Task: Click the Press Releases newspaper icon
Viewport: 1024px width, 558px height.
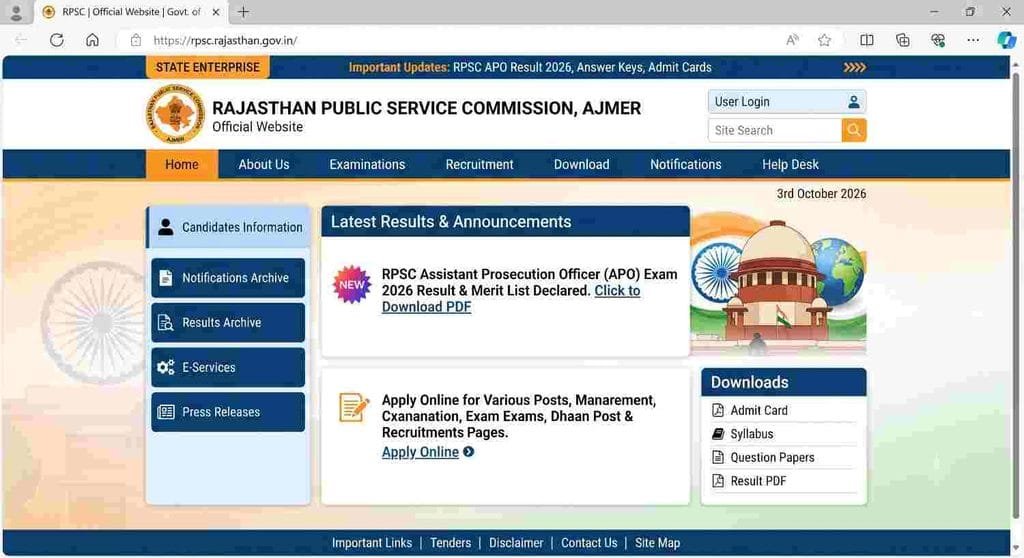Action: (166, 412)
